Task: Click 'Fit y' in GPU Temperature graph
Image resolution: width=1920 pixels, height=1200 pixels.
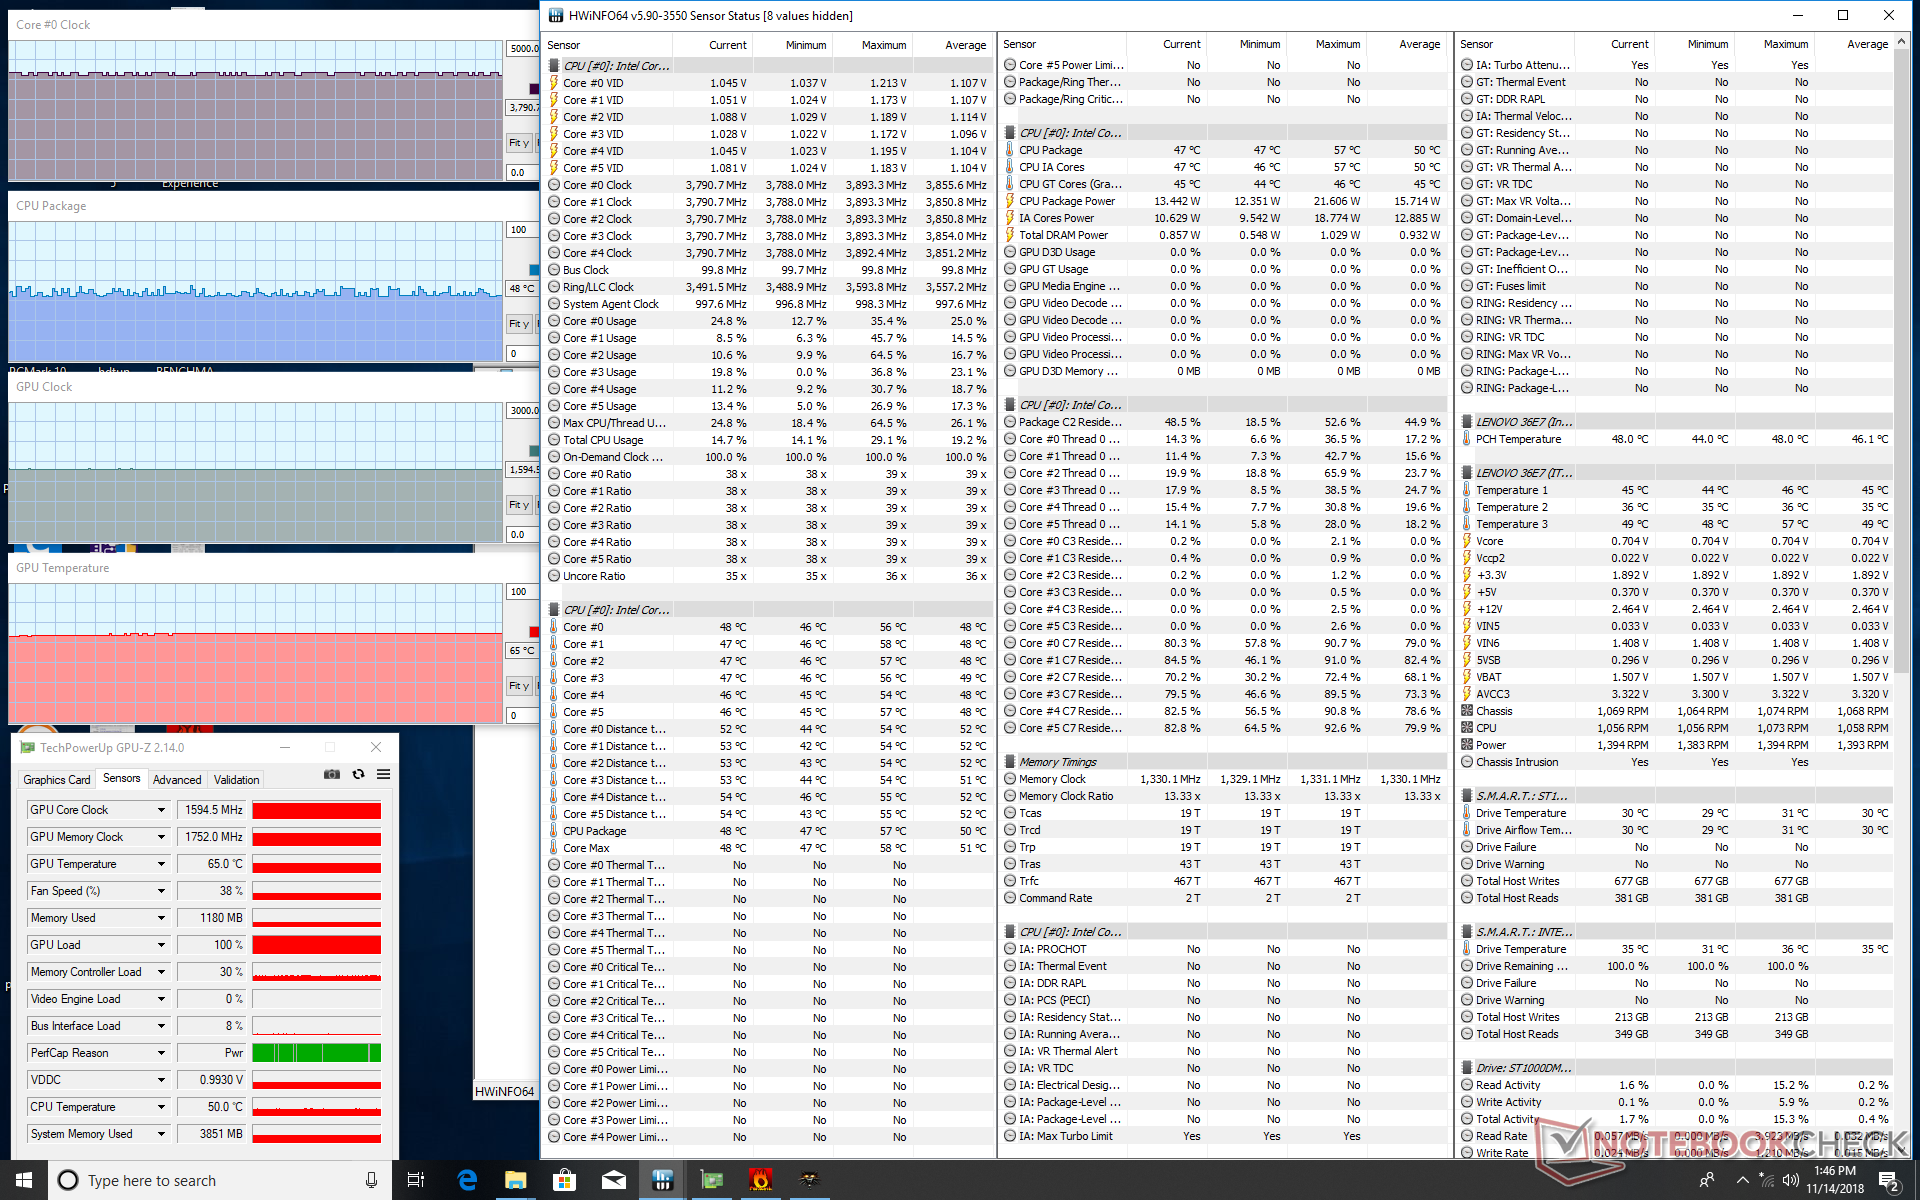Action: (519, 686)
